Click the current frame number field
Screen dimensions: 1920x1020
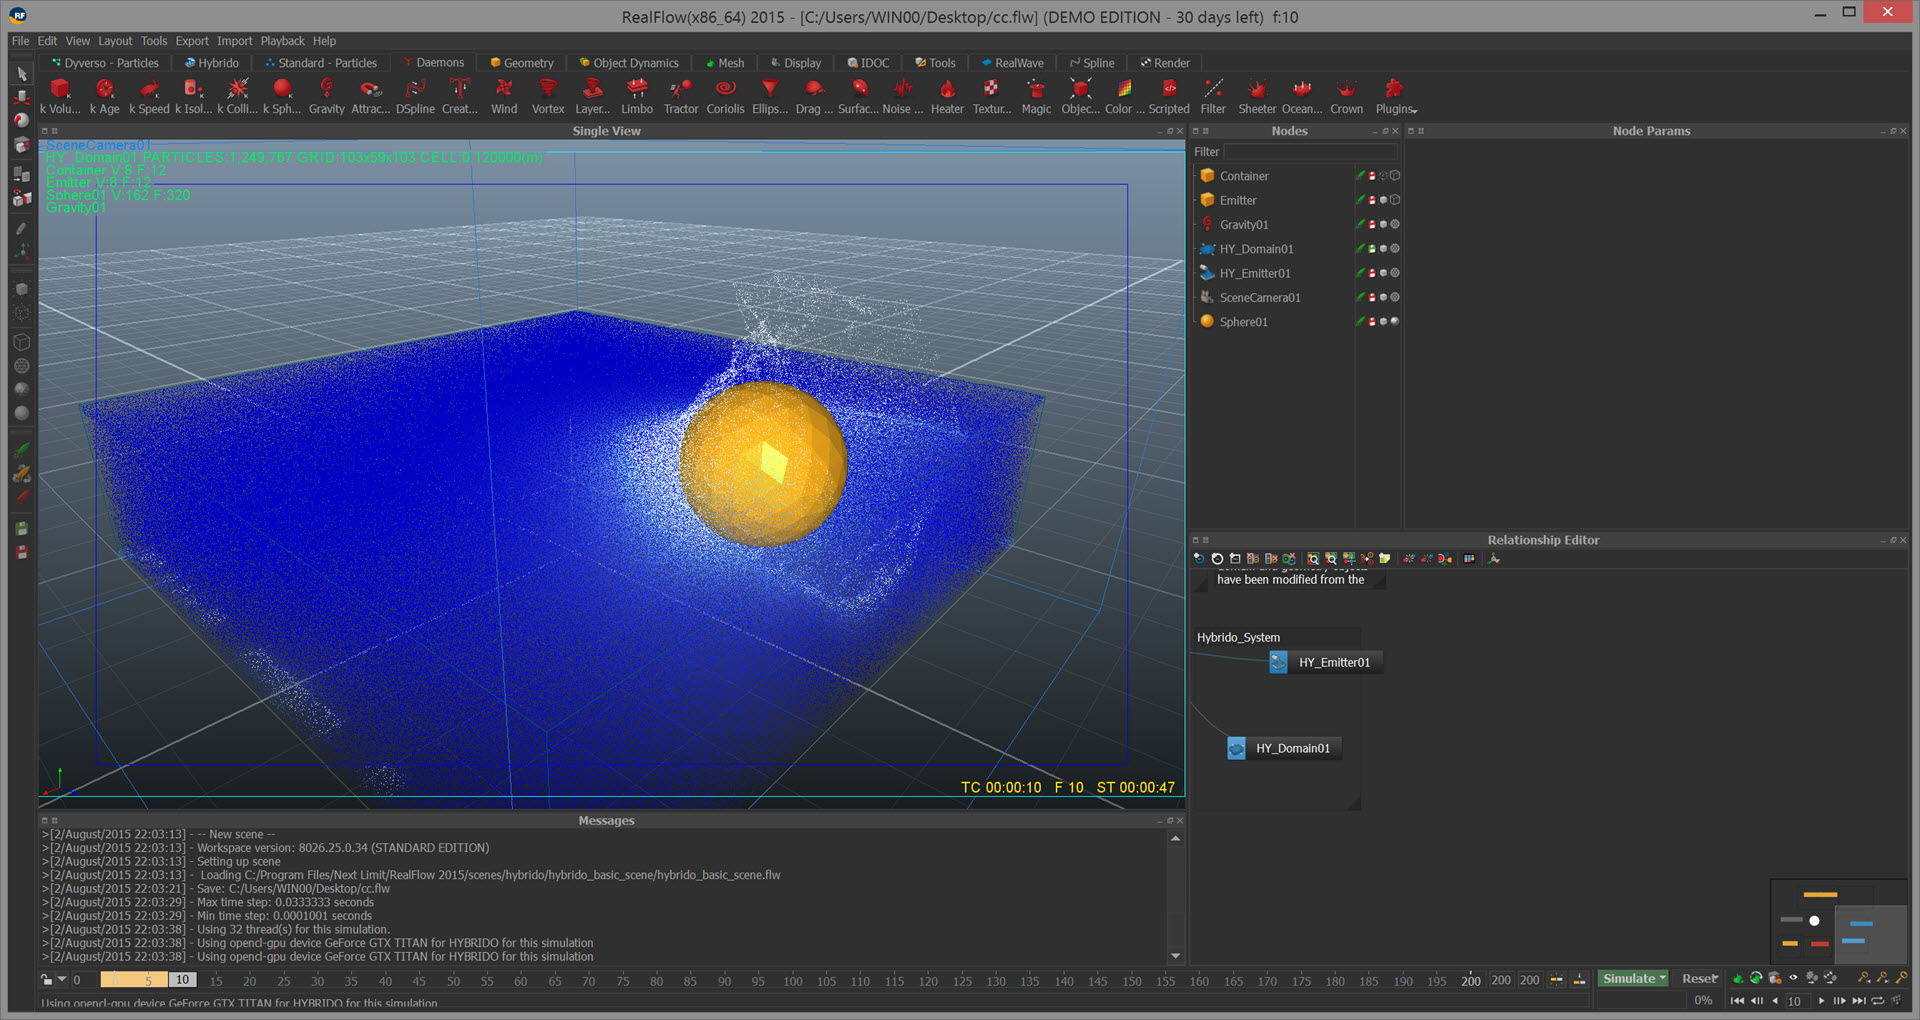click(x=1797, y=1001)
